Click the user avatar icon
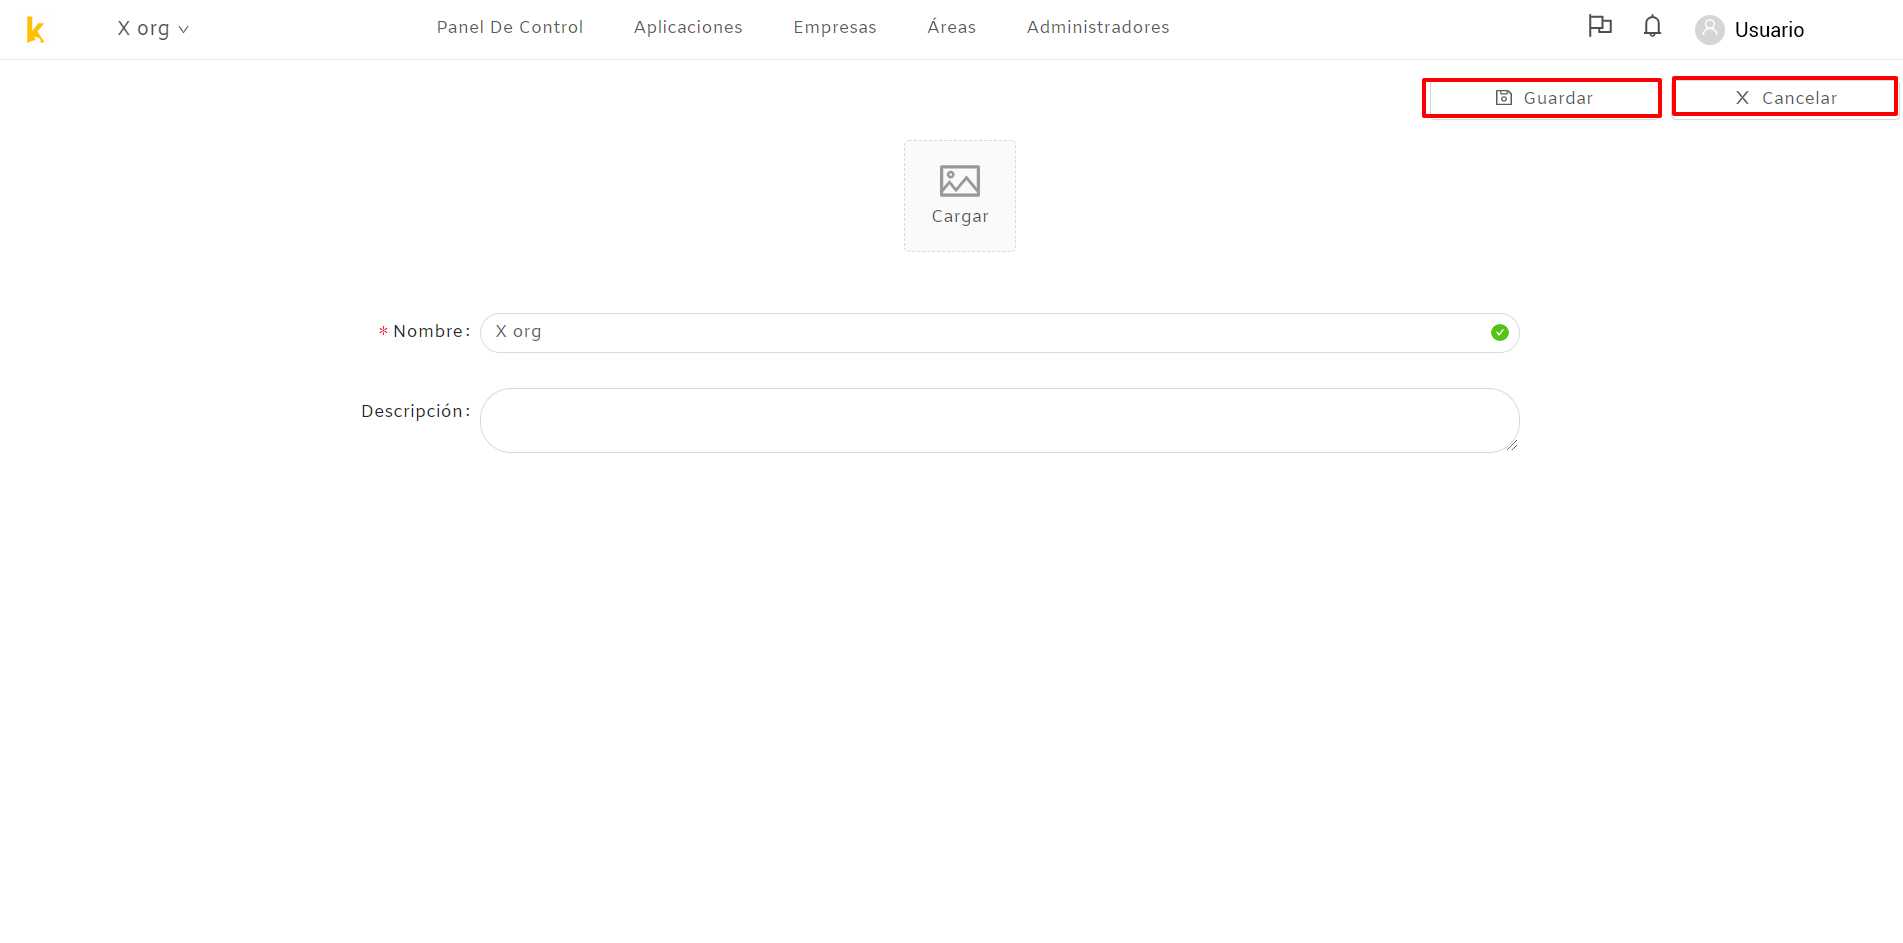 tap(1710, 30)
